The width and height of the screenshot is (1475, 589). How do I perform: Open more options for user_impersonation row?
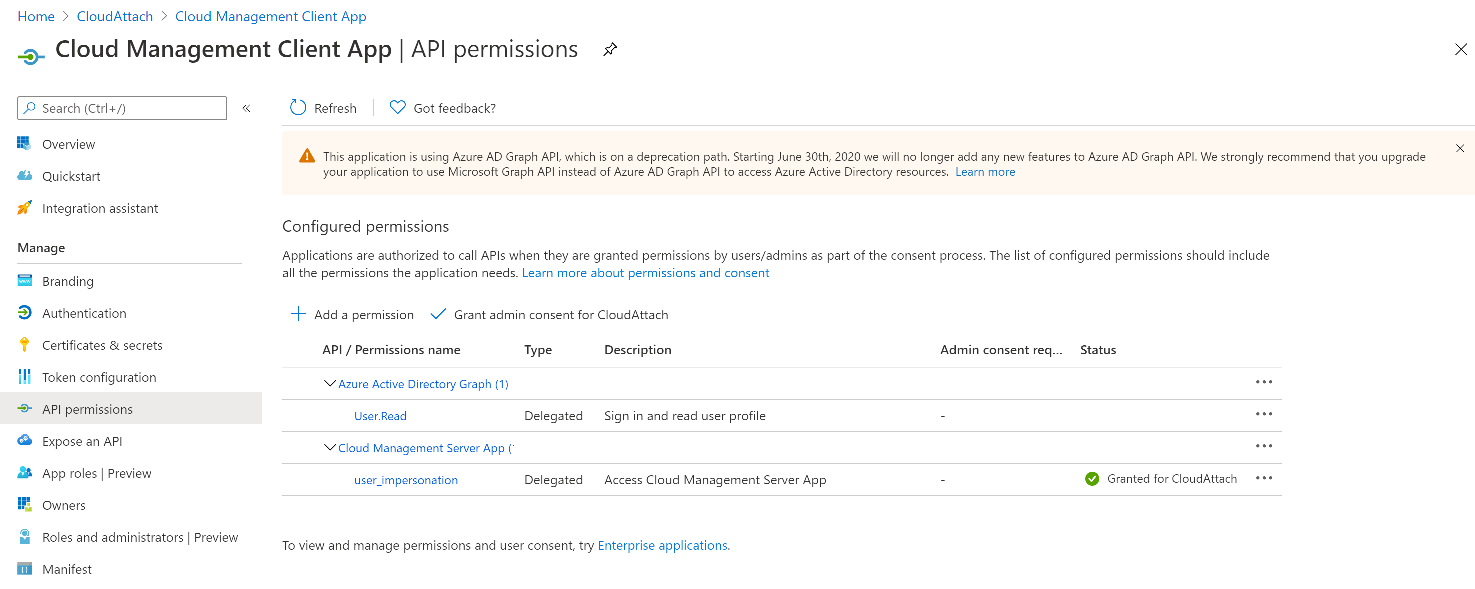pyautogui.click(x=1264, y=478)
